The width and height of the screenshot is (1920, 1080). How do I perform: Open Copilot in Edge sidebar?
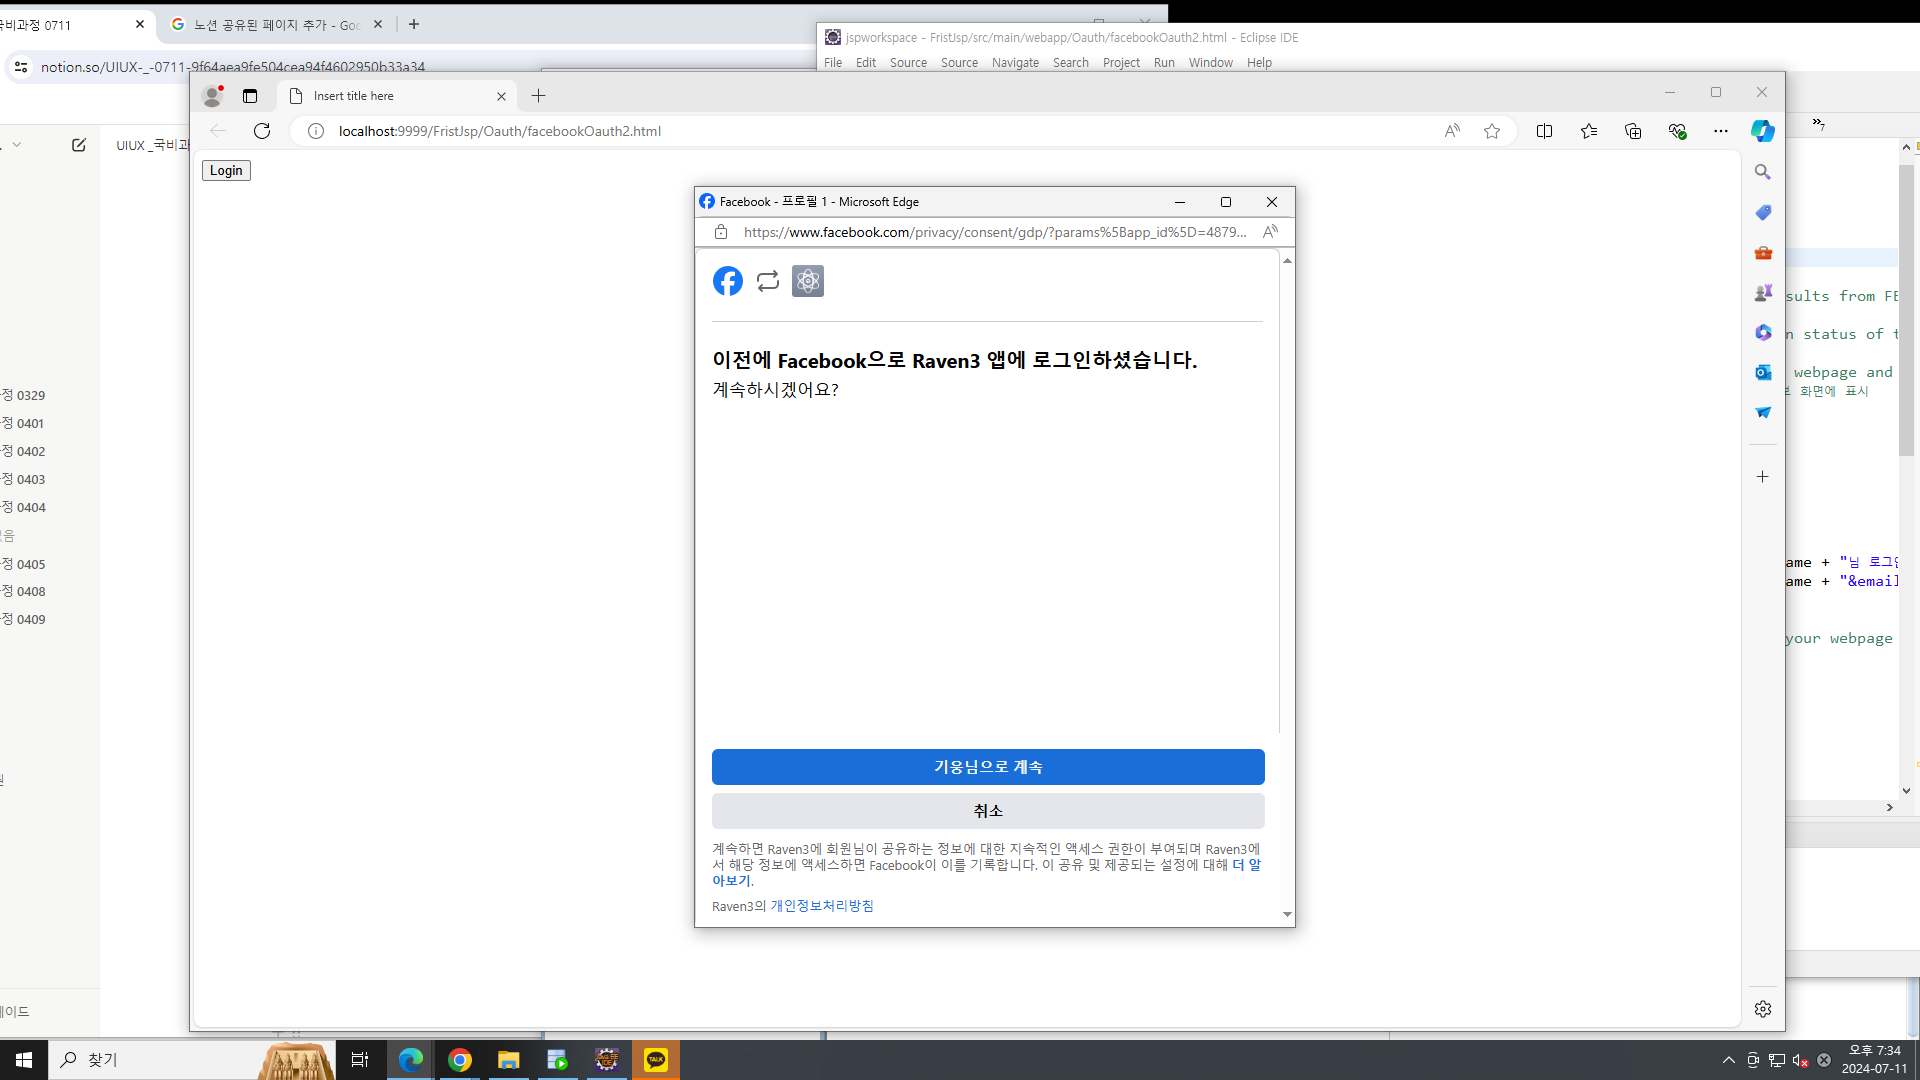[x=1763, y=131]
